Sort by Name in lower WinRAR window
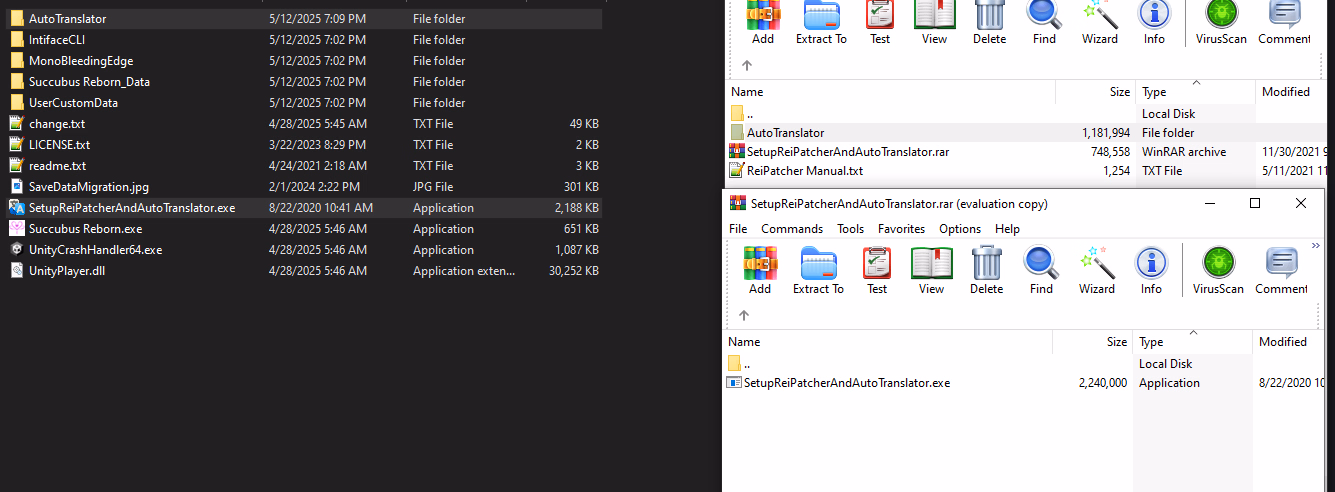1335x492 pixels. pos(887,342)
